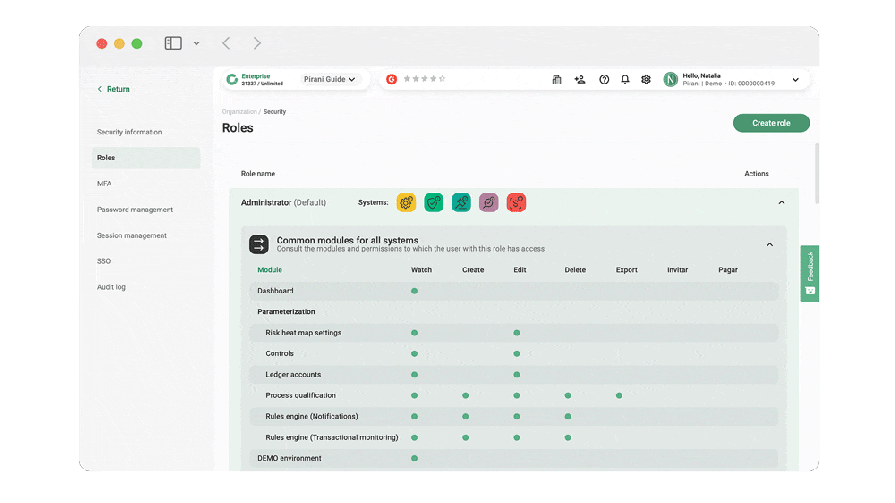
Task: Click the red system icon in Administrator row
Action: (516, 203)
